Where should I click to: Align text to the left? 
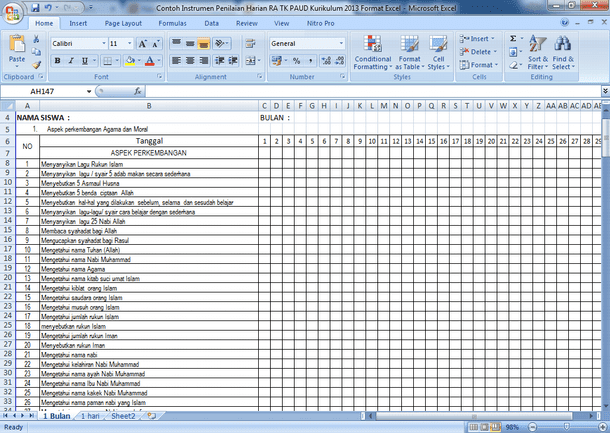pos(176,61)
